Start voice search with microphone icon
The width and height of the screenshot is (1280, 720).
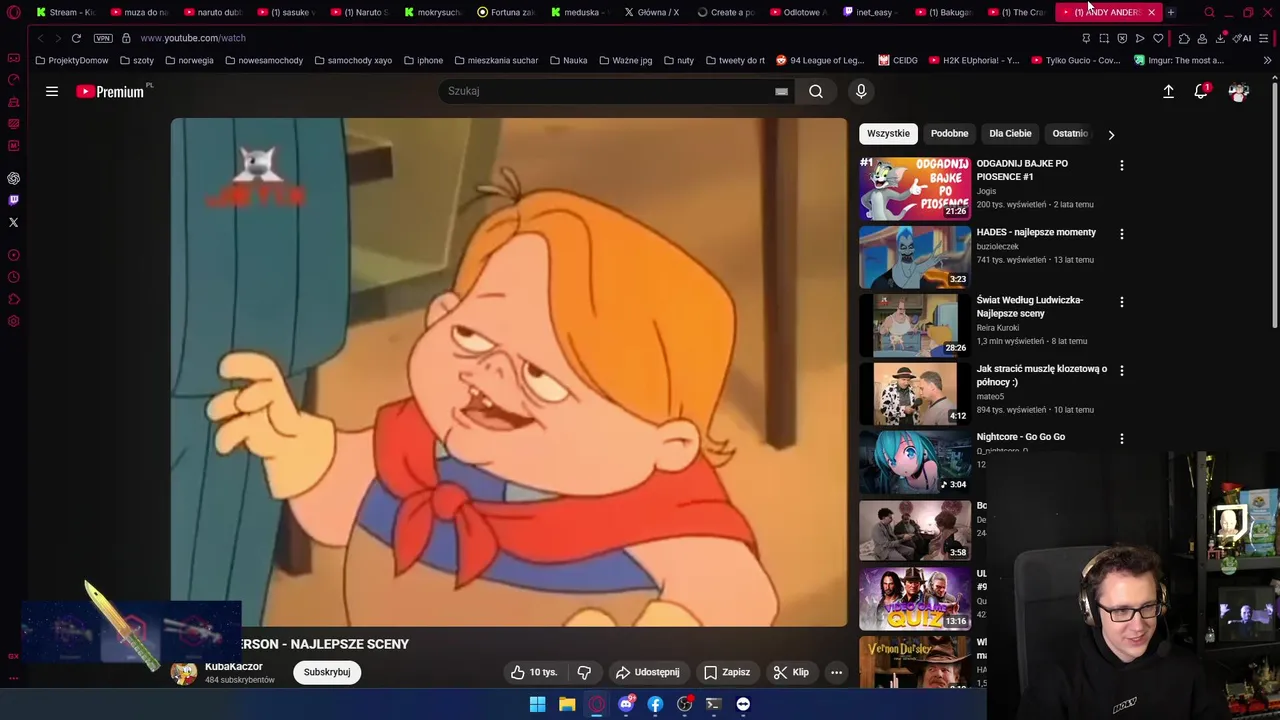[x=861, y=91]
